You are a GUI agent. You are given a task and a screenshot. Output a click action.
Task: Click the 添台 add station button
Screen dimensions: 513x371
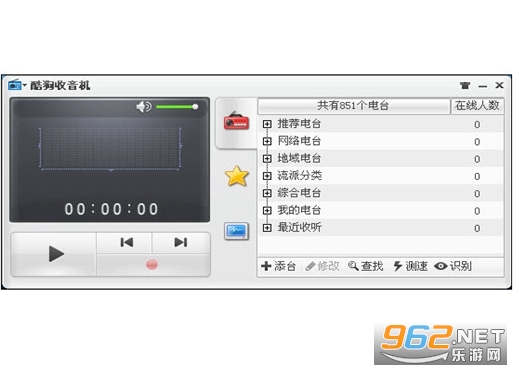click(279, 266)
